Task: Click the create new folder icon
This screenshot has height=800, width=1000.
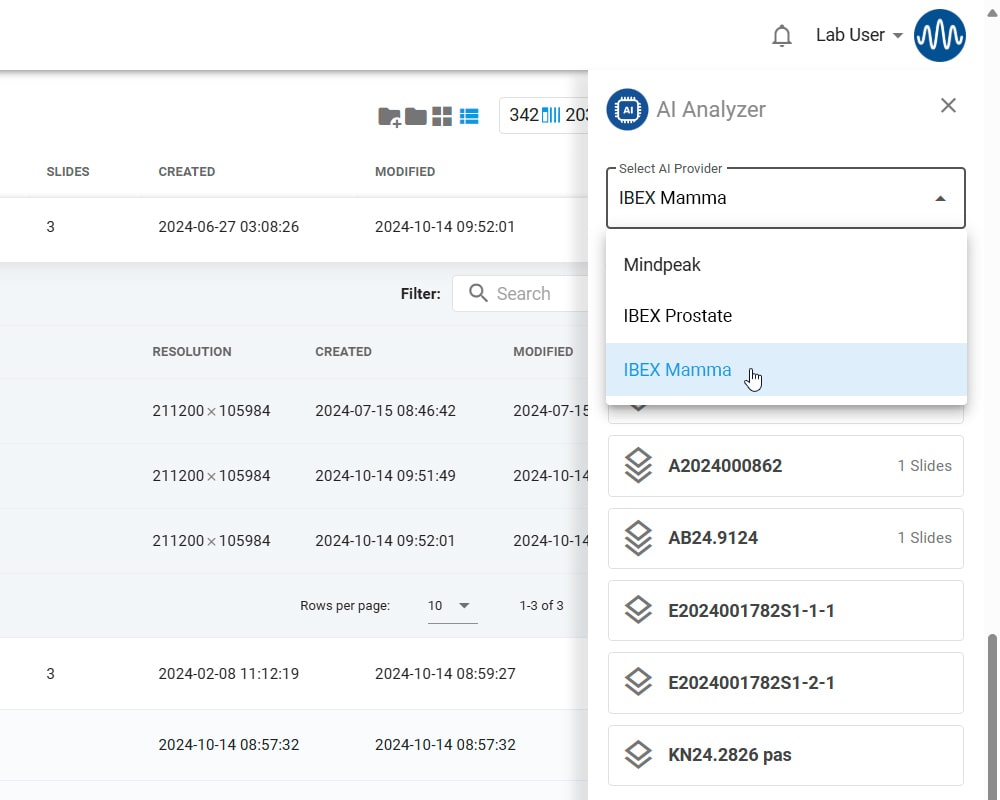Action: coord(389,116)
